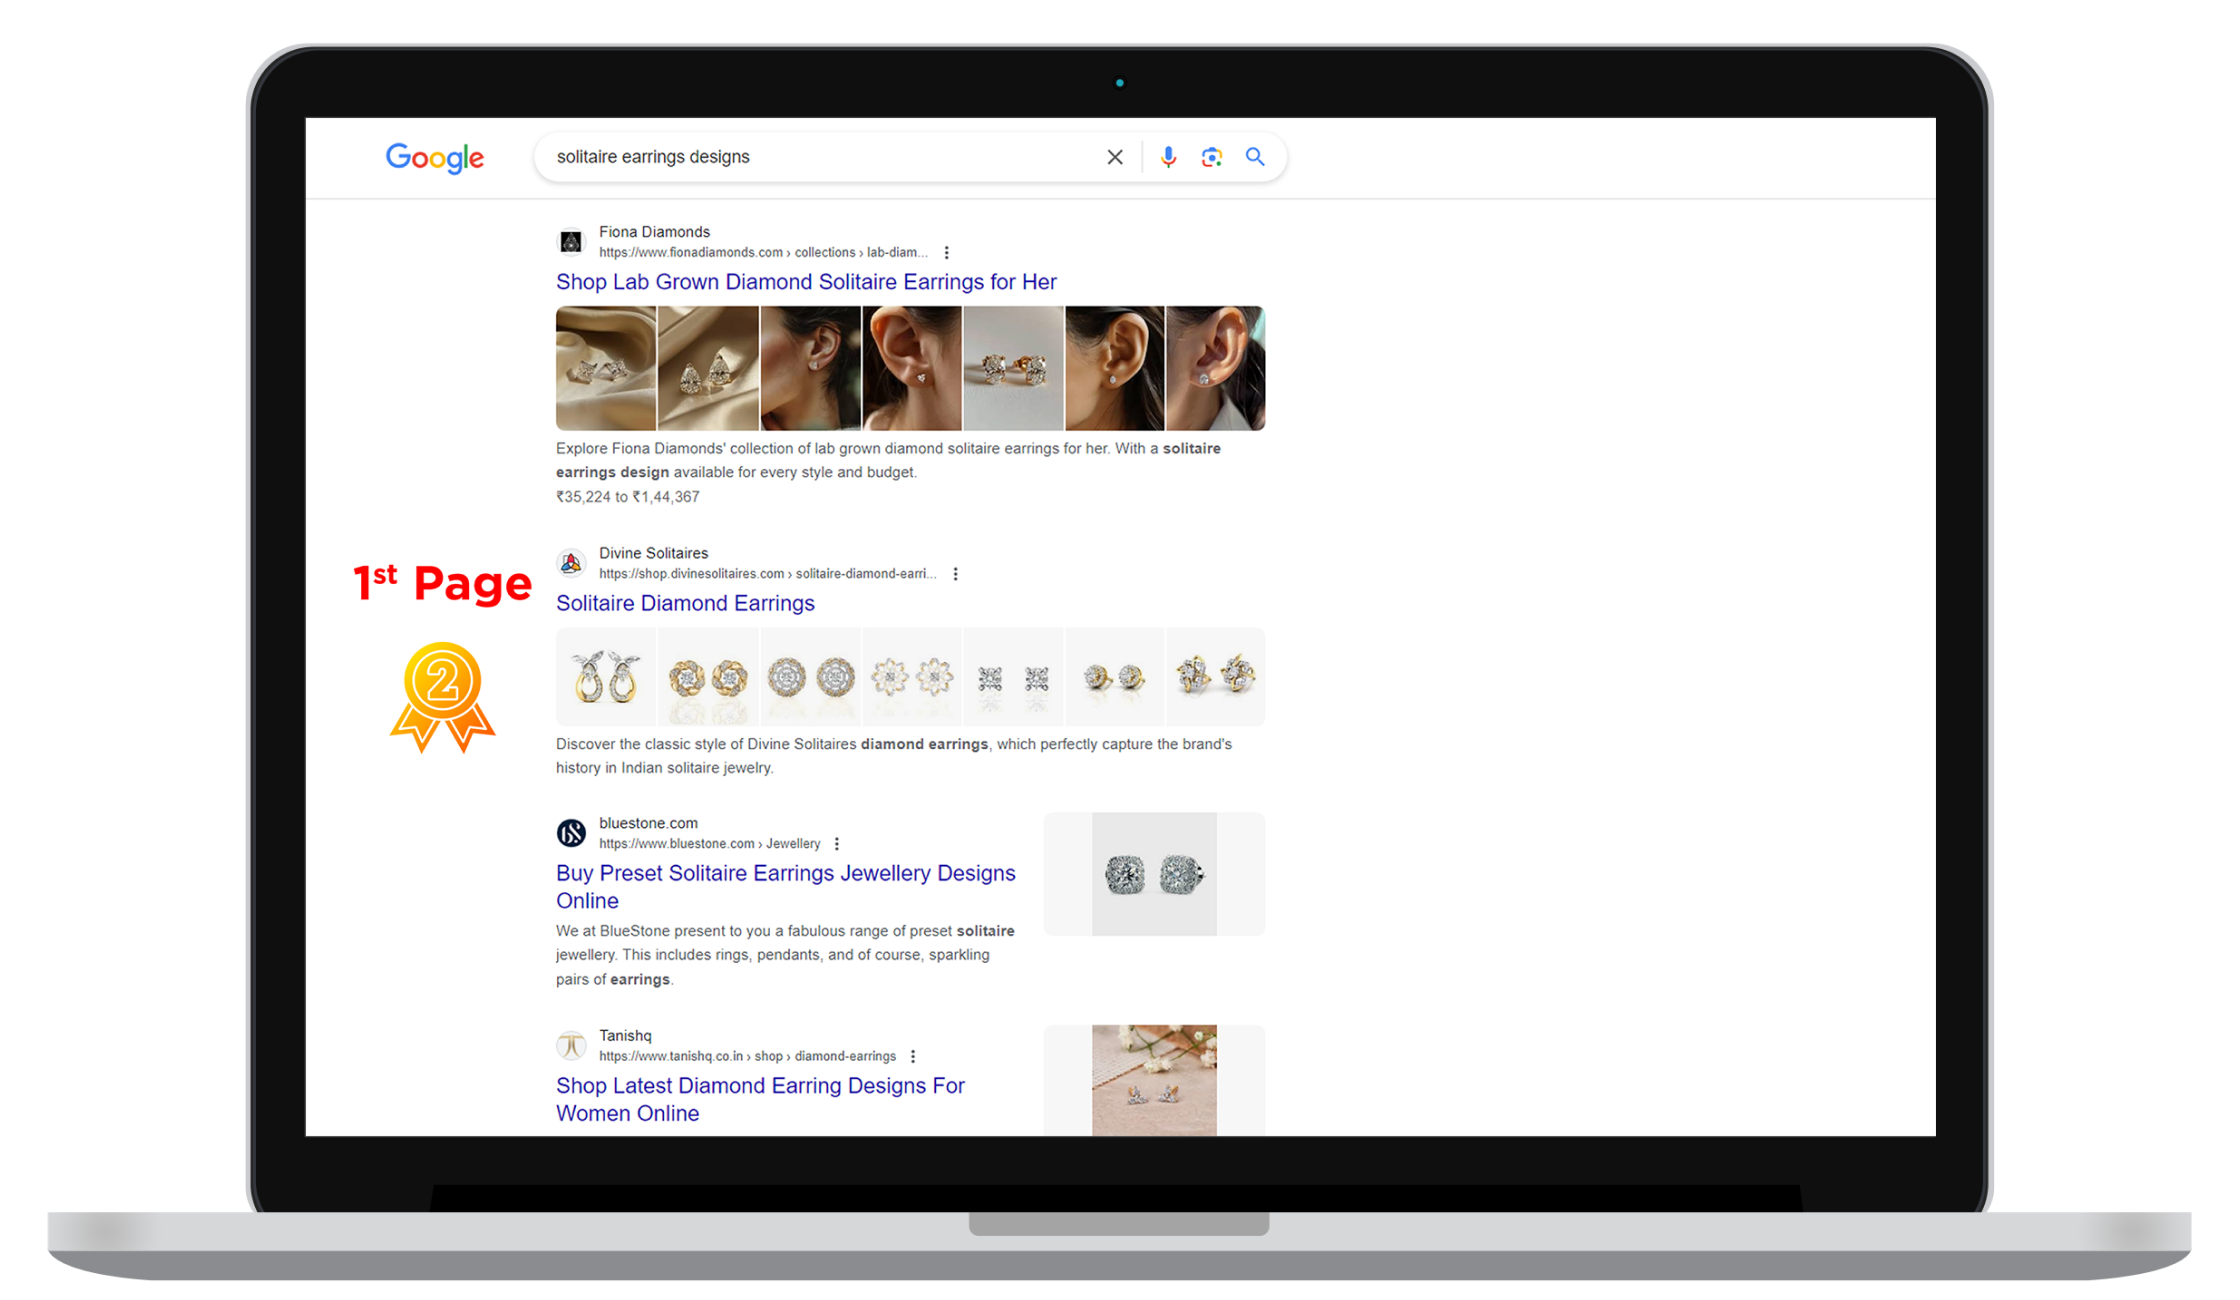The height and width of the screenshot is (1300, 2240).
Task: Click the bluestone.com favicon
Action: (x=571, y=833)
